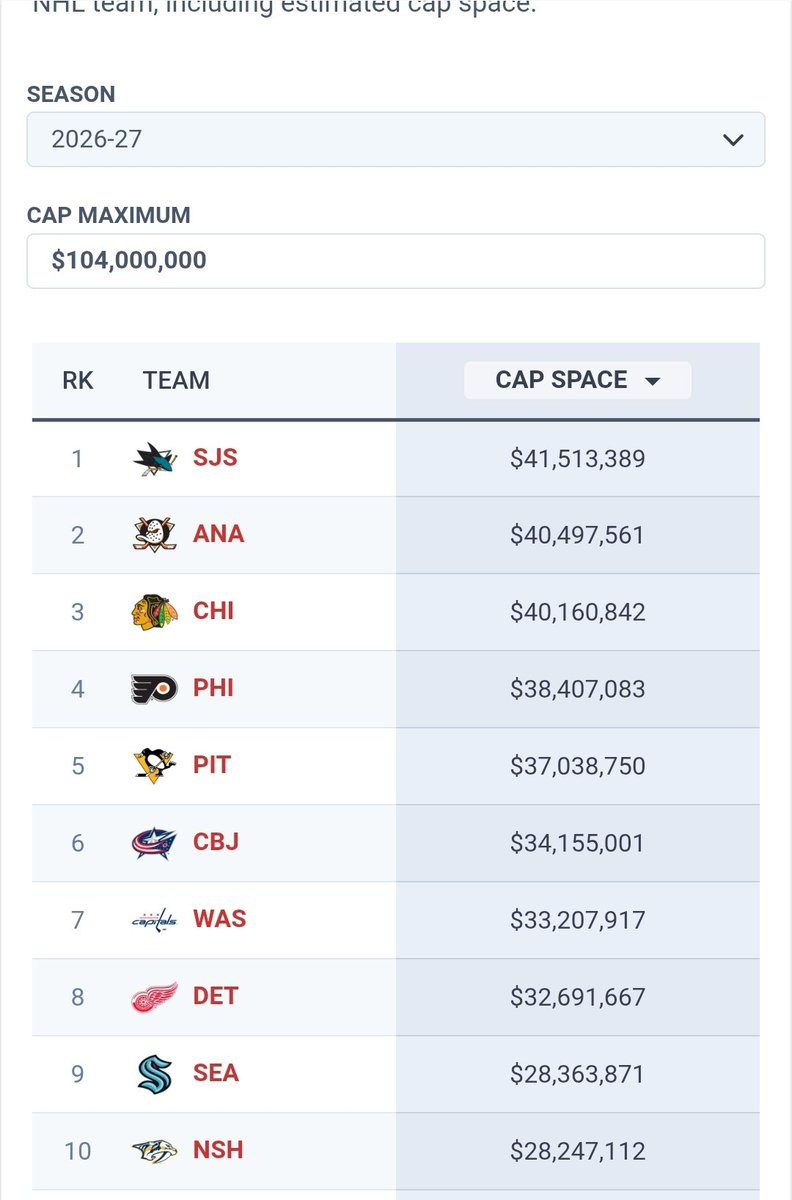Open the DET team link
The width and height of the screenshot is (792, 1200).
pos(215,996)
